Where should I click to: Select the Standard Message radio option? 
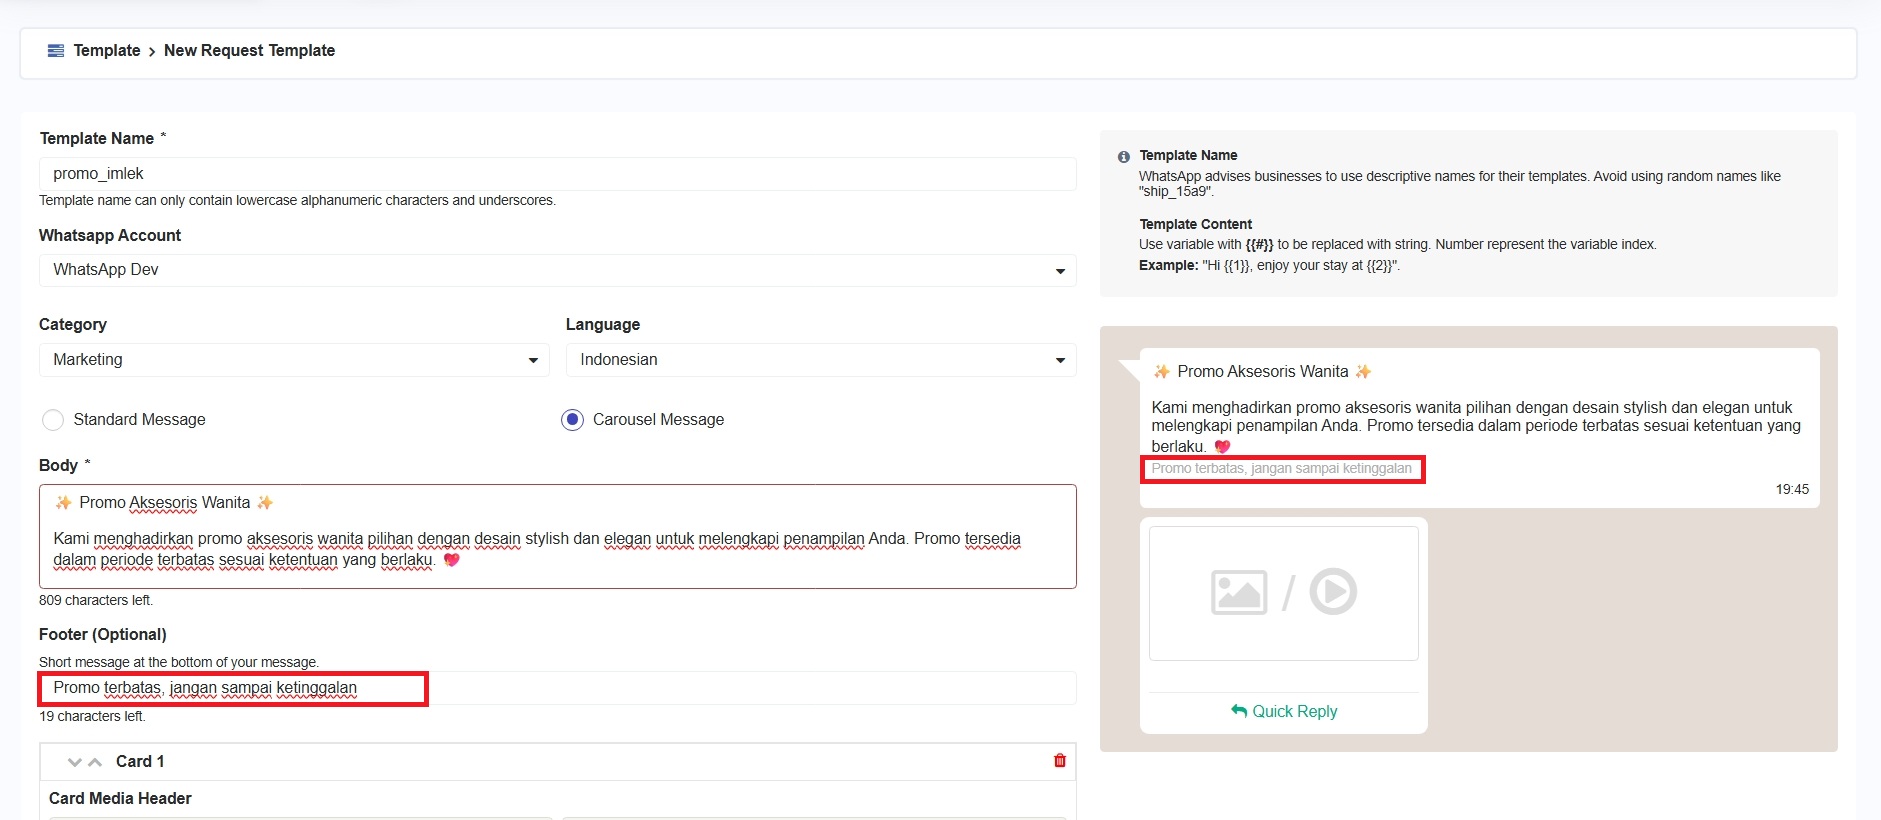coord(53,420)
